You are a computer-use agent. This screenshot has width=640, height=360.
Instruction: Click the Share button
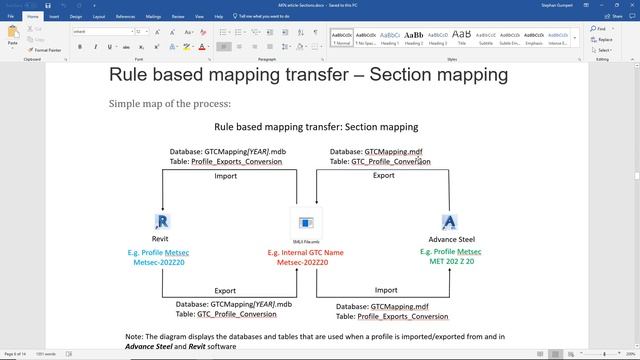pos(614,16)
